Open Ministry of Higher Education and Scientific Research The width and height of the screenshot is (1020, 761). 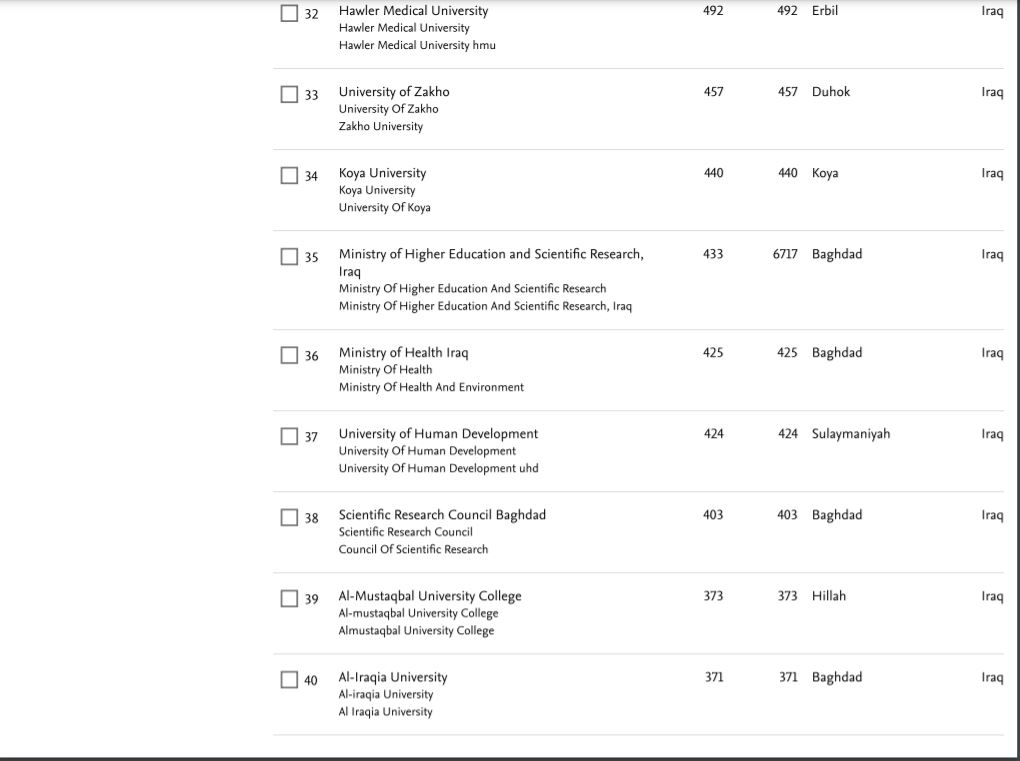[x=491, y=263]
